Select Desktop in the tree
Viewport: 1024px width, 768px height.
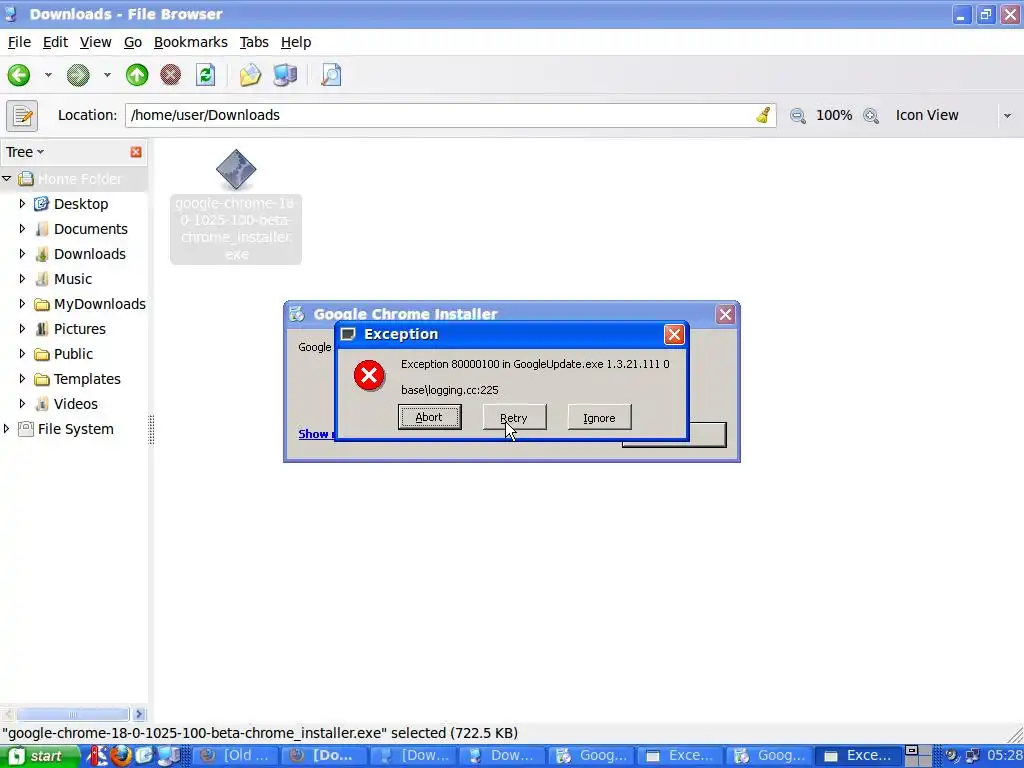81,204
